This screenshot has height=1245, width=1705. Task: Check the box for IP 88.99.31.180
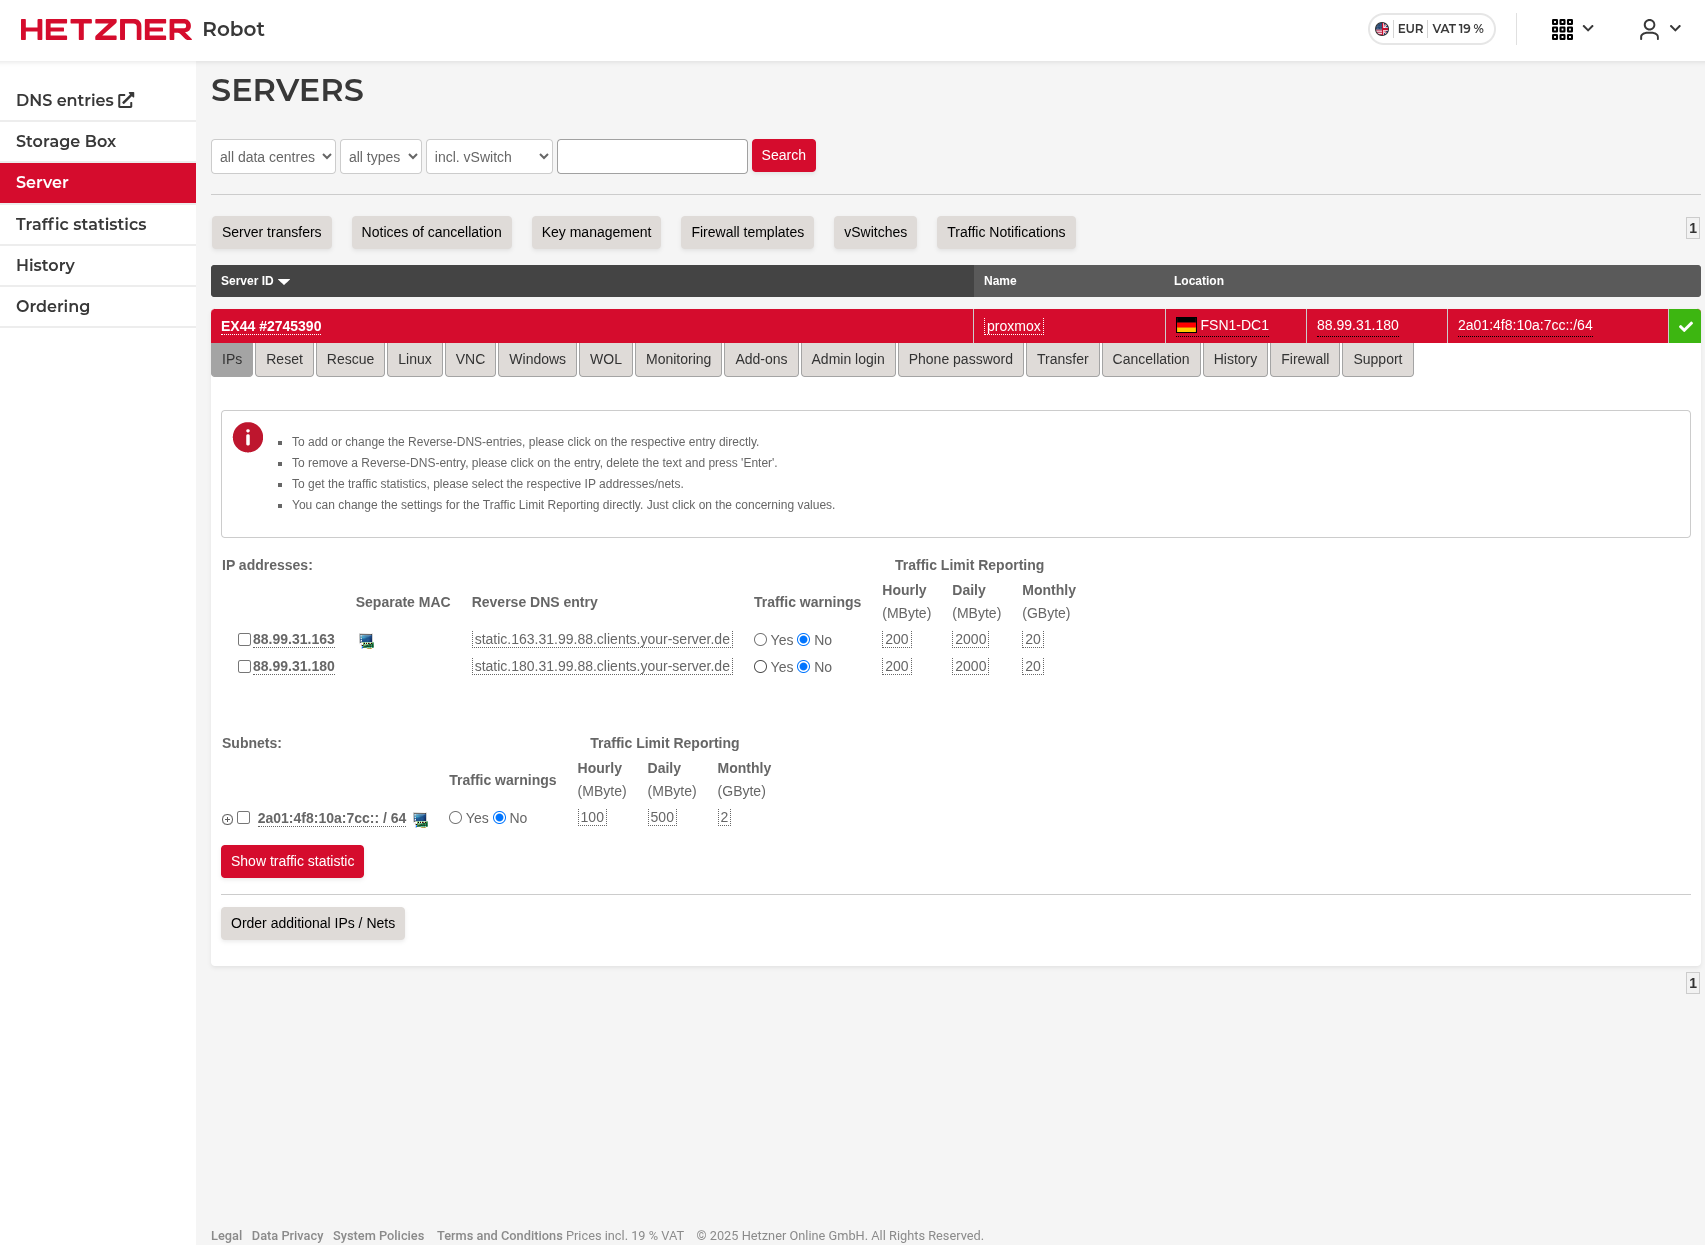tap(244, 666)
